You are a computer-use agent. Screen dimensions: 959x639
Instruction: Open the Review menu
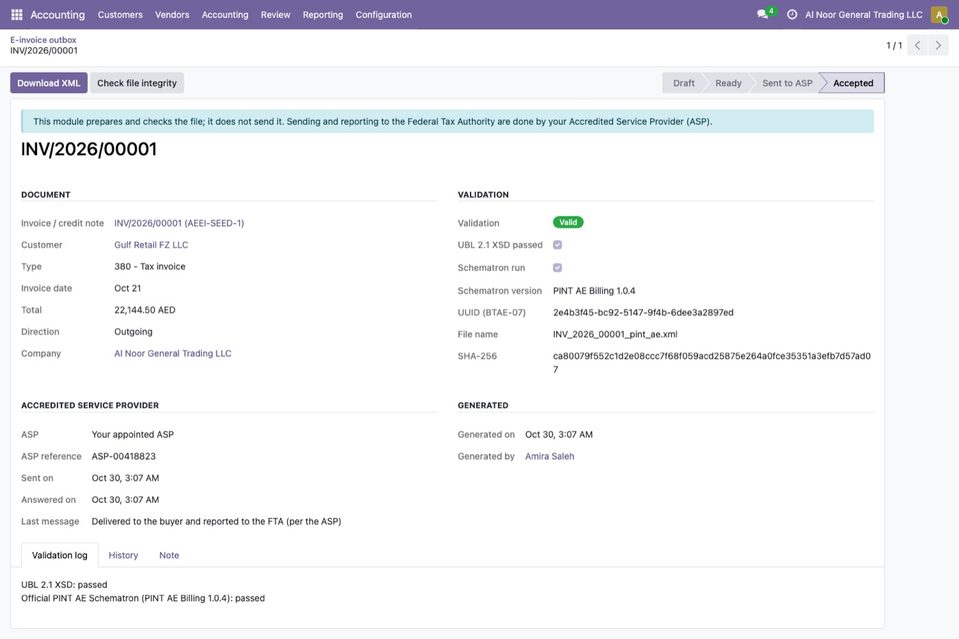click(x=275, y=15)
